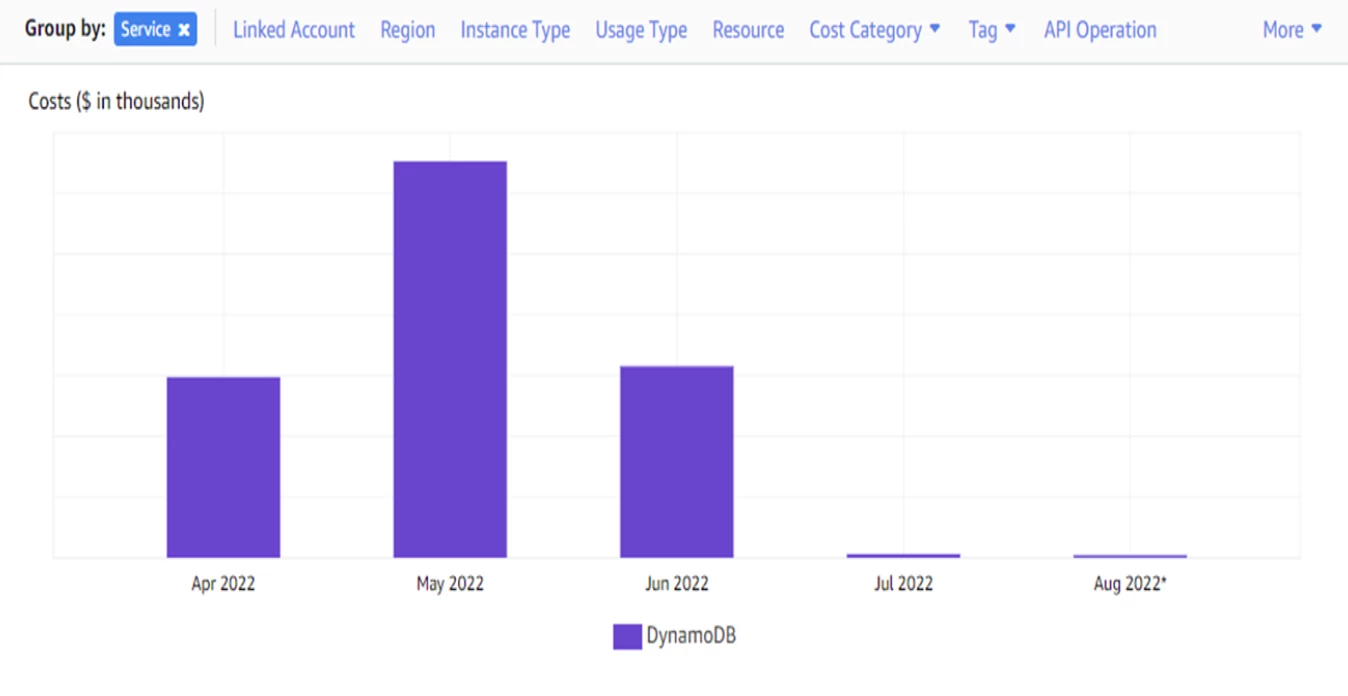Screen dimensions: 1348x696
Task: Toggle DynamoDB series via legend label
Action: coord(691,635)
